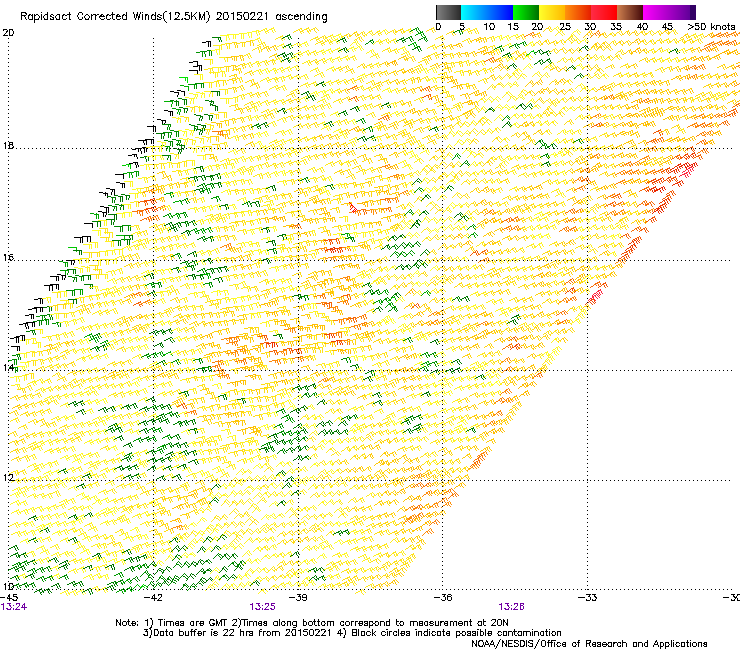Click the brown 35-40 knots legend segment
This screenshot has width=740, height=650.
tap(630, 12)
